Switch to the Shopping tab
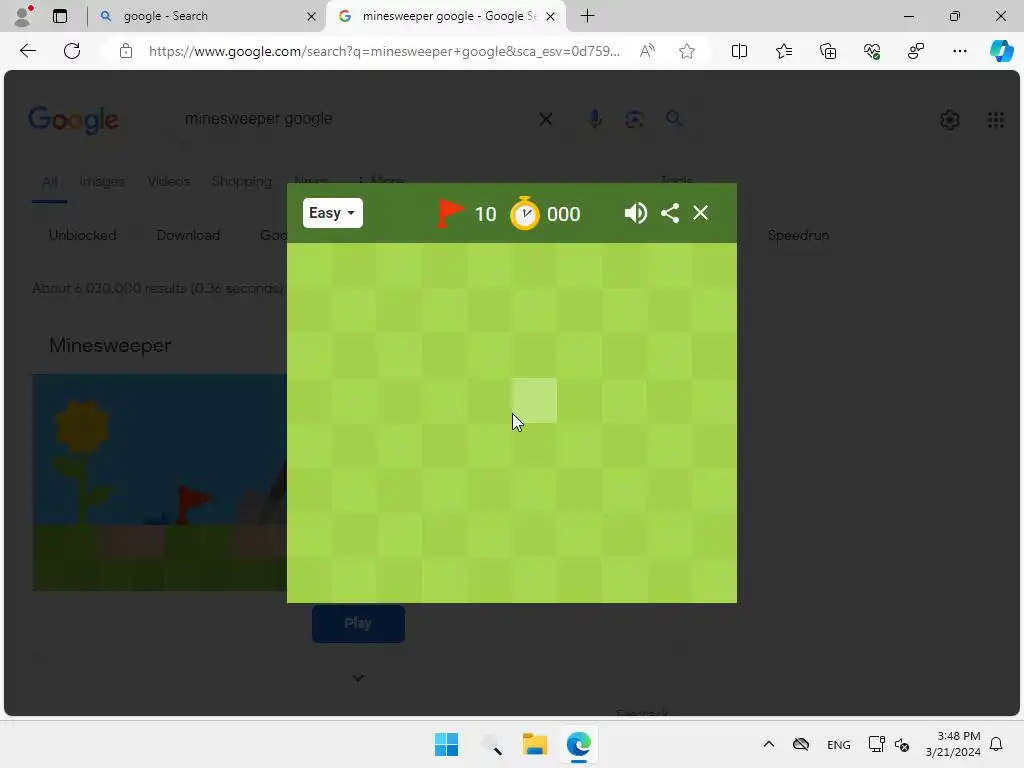 [241, 182]
